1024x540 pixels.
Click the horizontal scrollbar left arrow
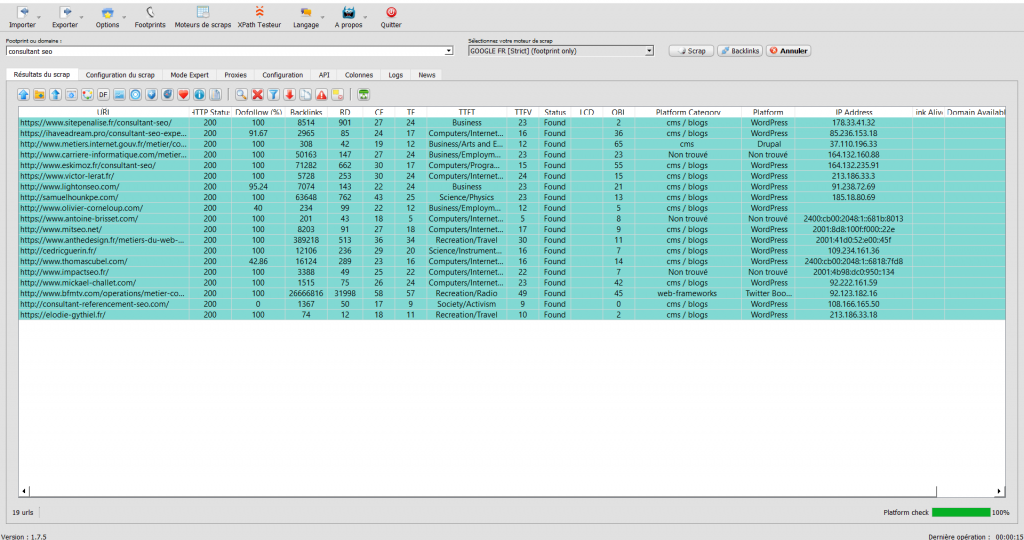click(x=24, y=491)
